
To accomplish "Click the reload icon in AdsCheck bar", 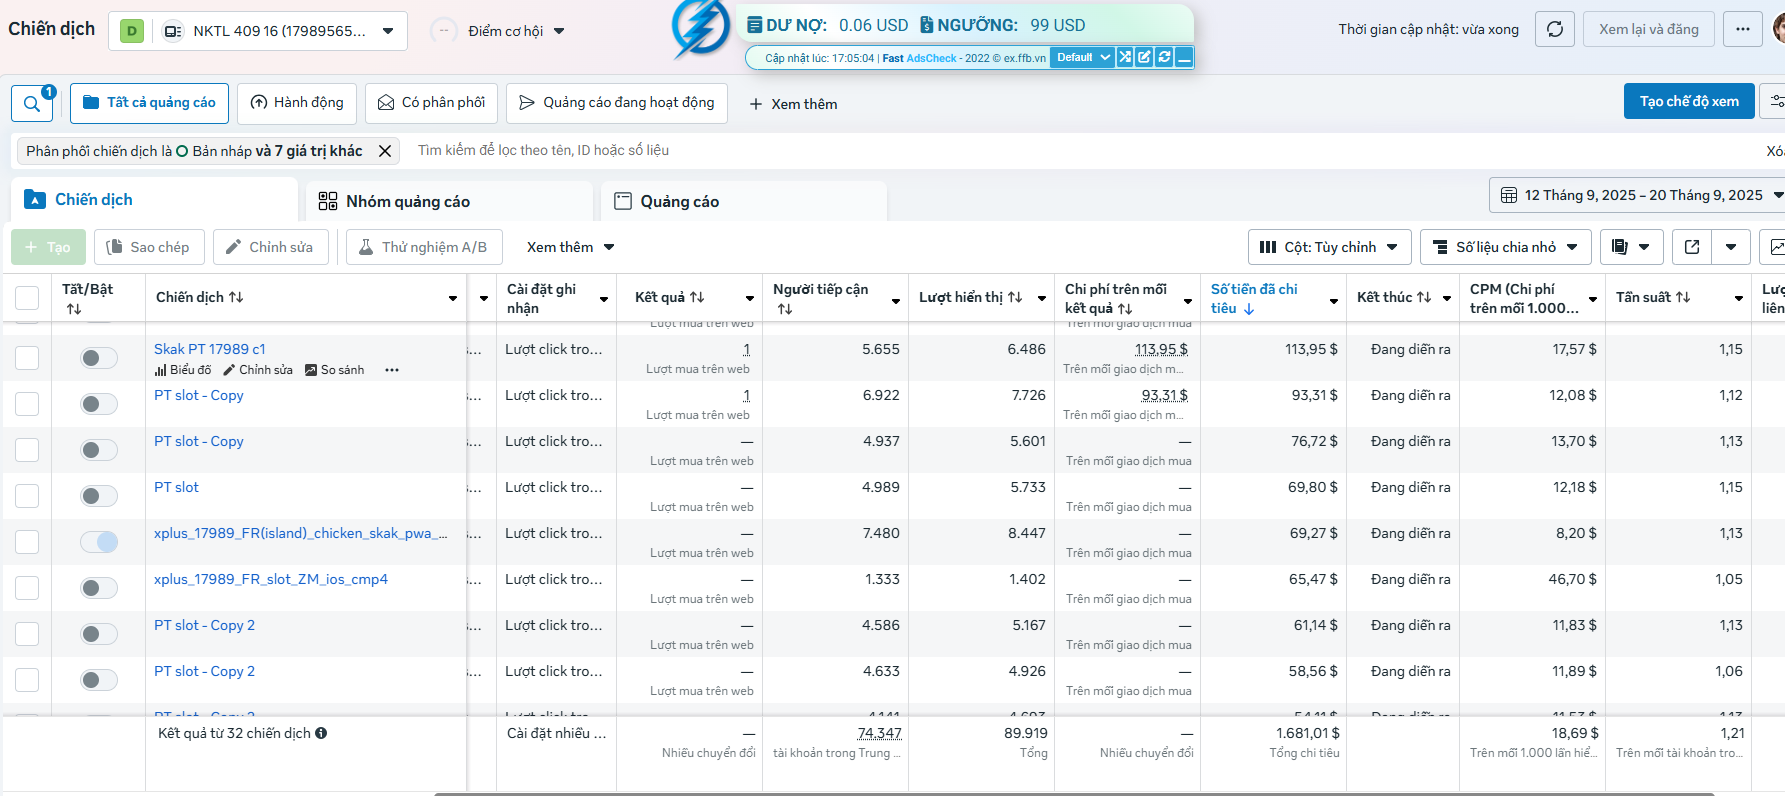I will [x=1164, y=57].
